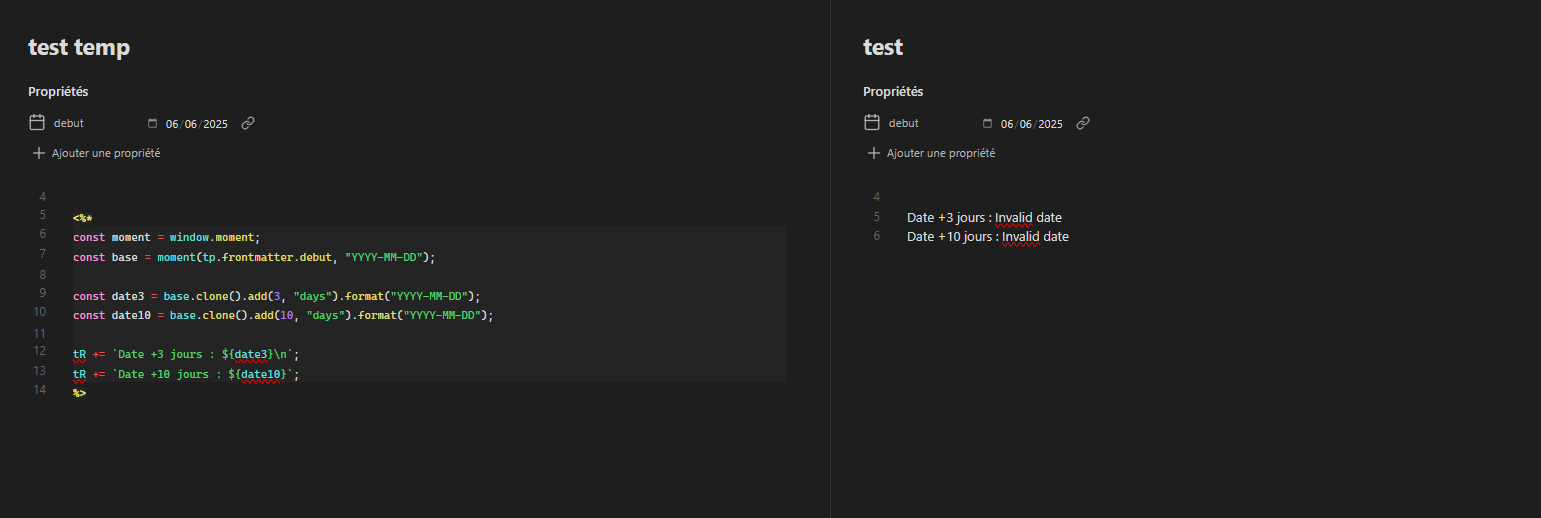Click the link icon beside test note's date
Screen dimensions: 1541x518
pos(1083,123)
